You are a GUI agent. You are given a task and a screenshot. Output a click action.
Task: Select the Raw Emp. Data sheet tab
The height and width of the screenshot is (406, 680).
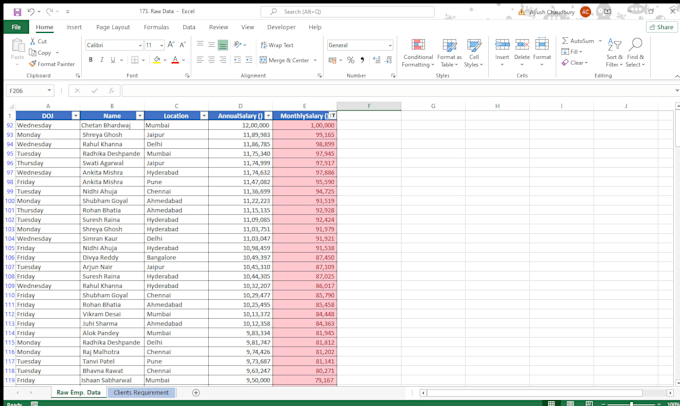click(x=78, y=393)
